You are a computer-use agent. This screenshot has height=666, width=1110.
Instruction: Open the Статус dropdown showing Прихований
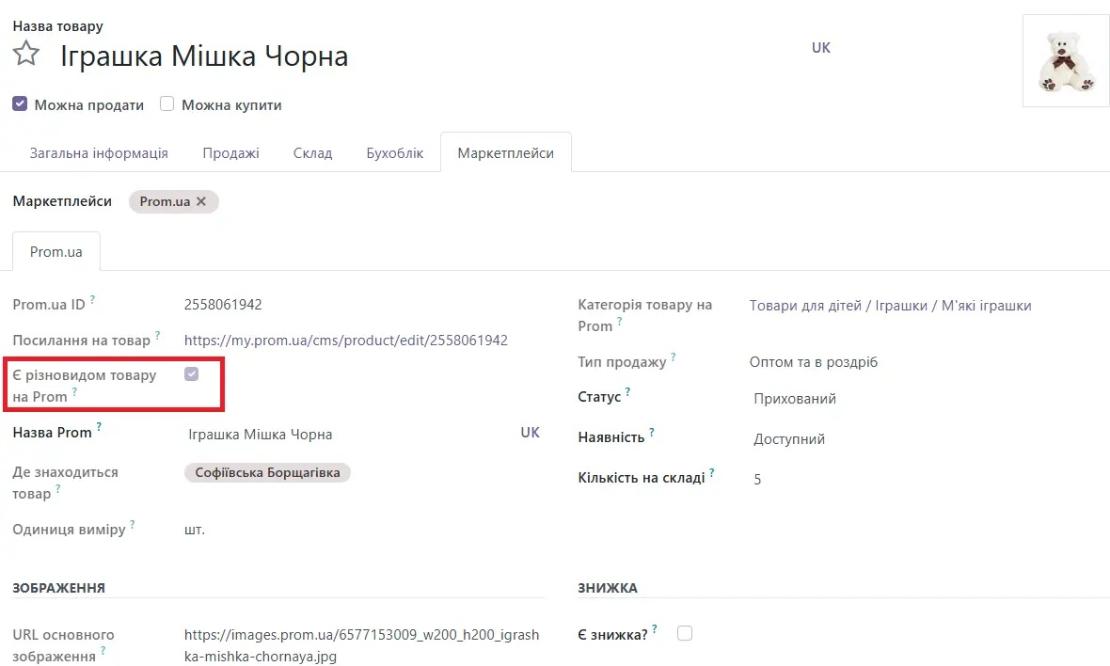point(795,396)
